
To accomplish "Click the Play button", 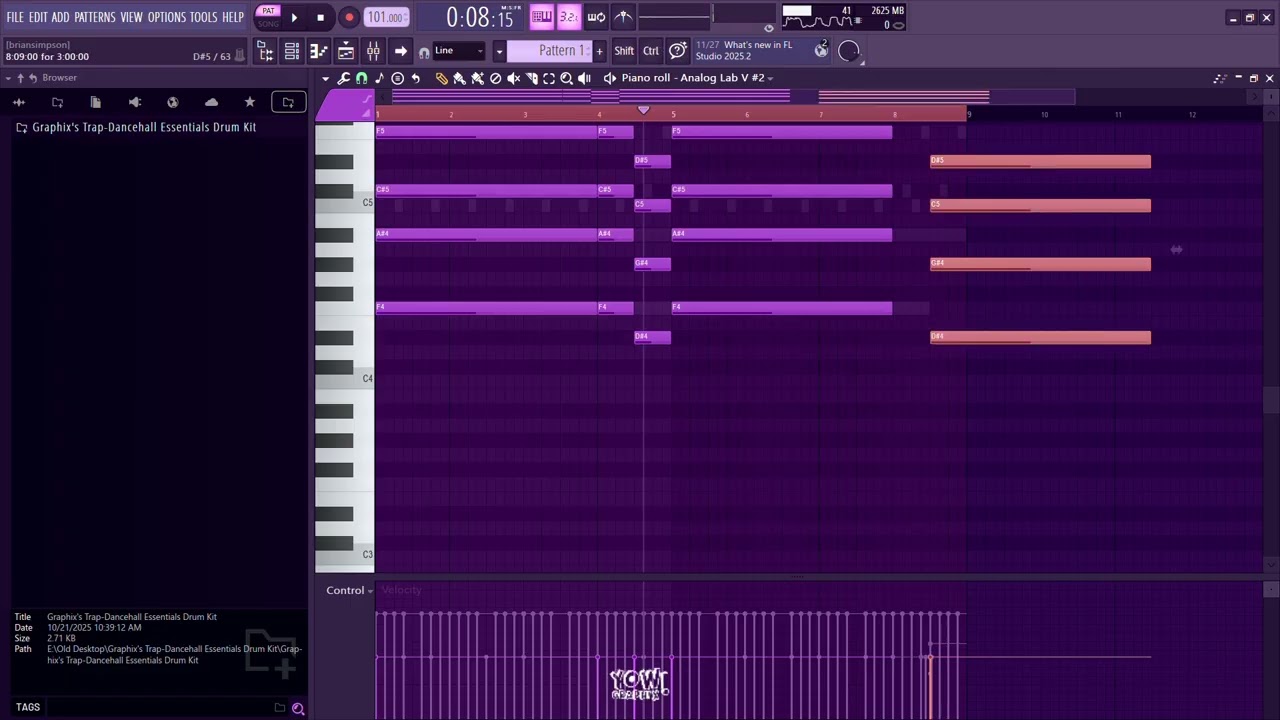I will pos(294,17).
